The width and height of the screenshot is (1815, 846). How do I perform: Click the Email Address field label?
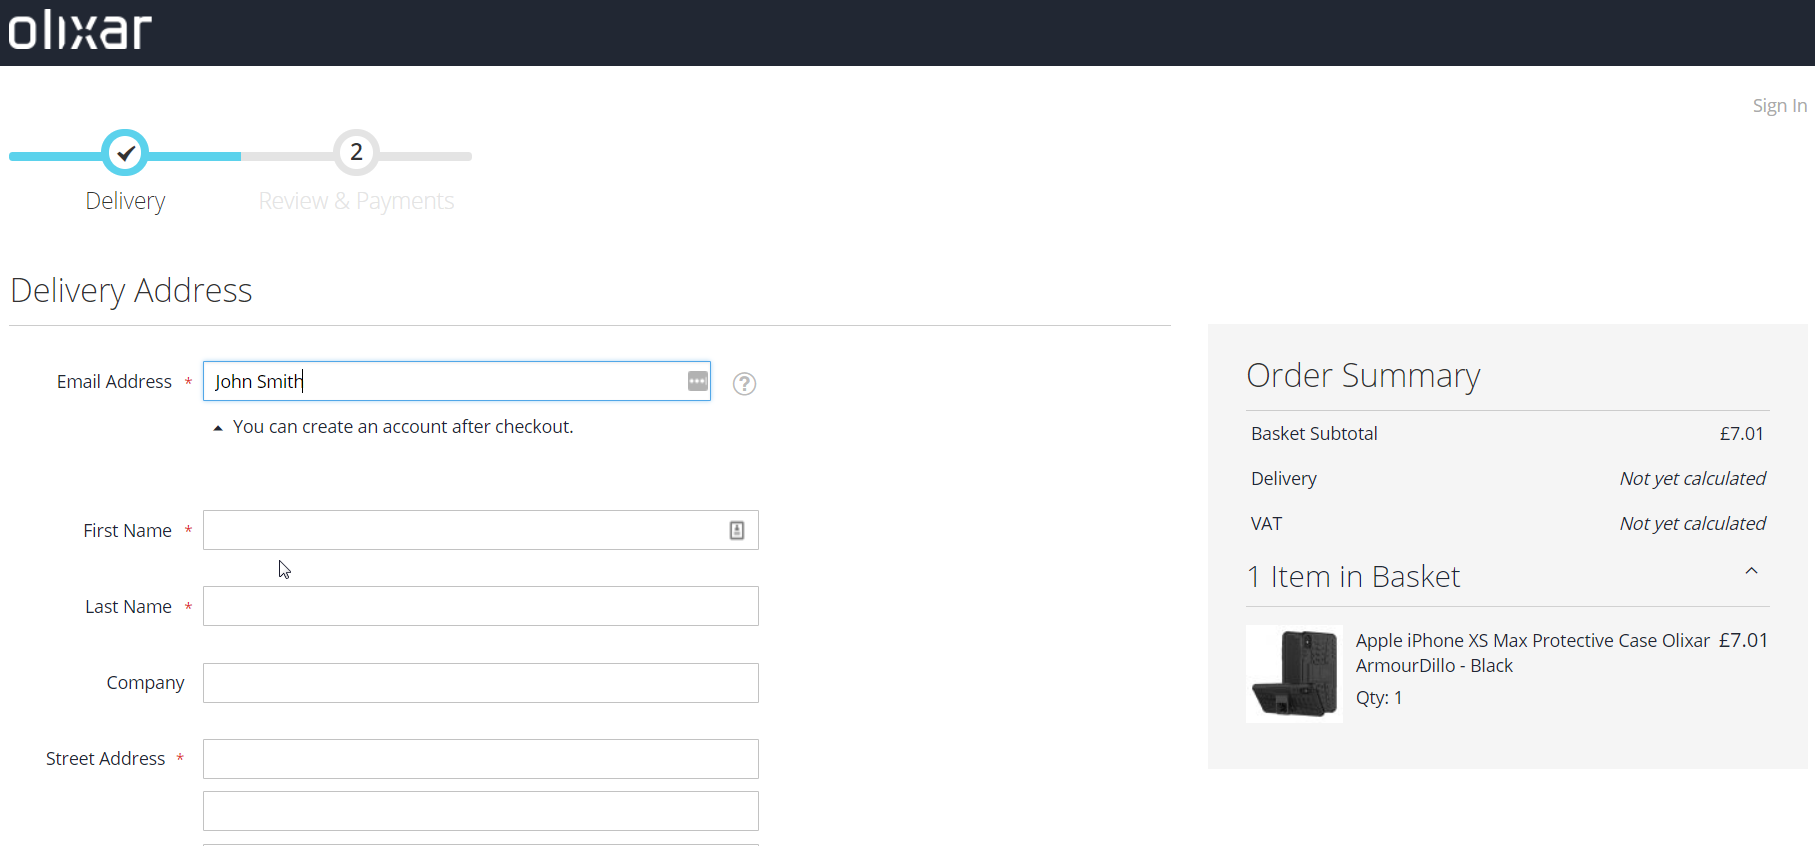(114, 382)
